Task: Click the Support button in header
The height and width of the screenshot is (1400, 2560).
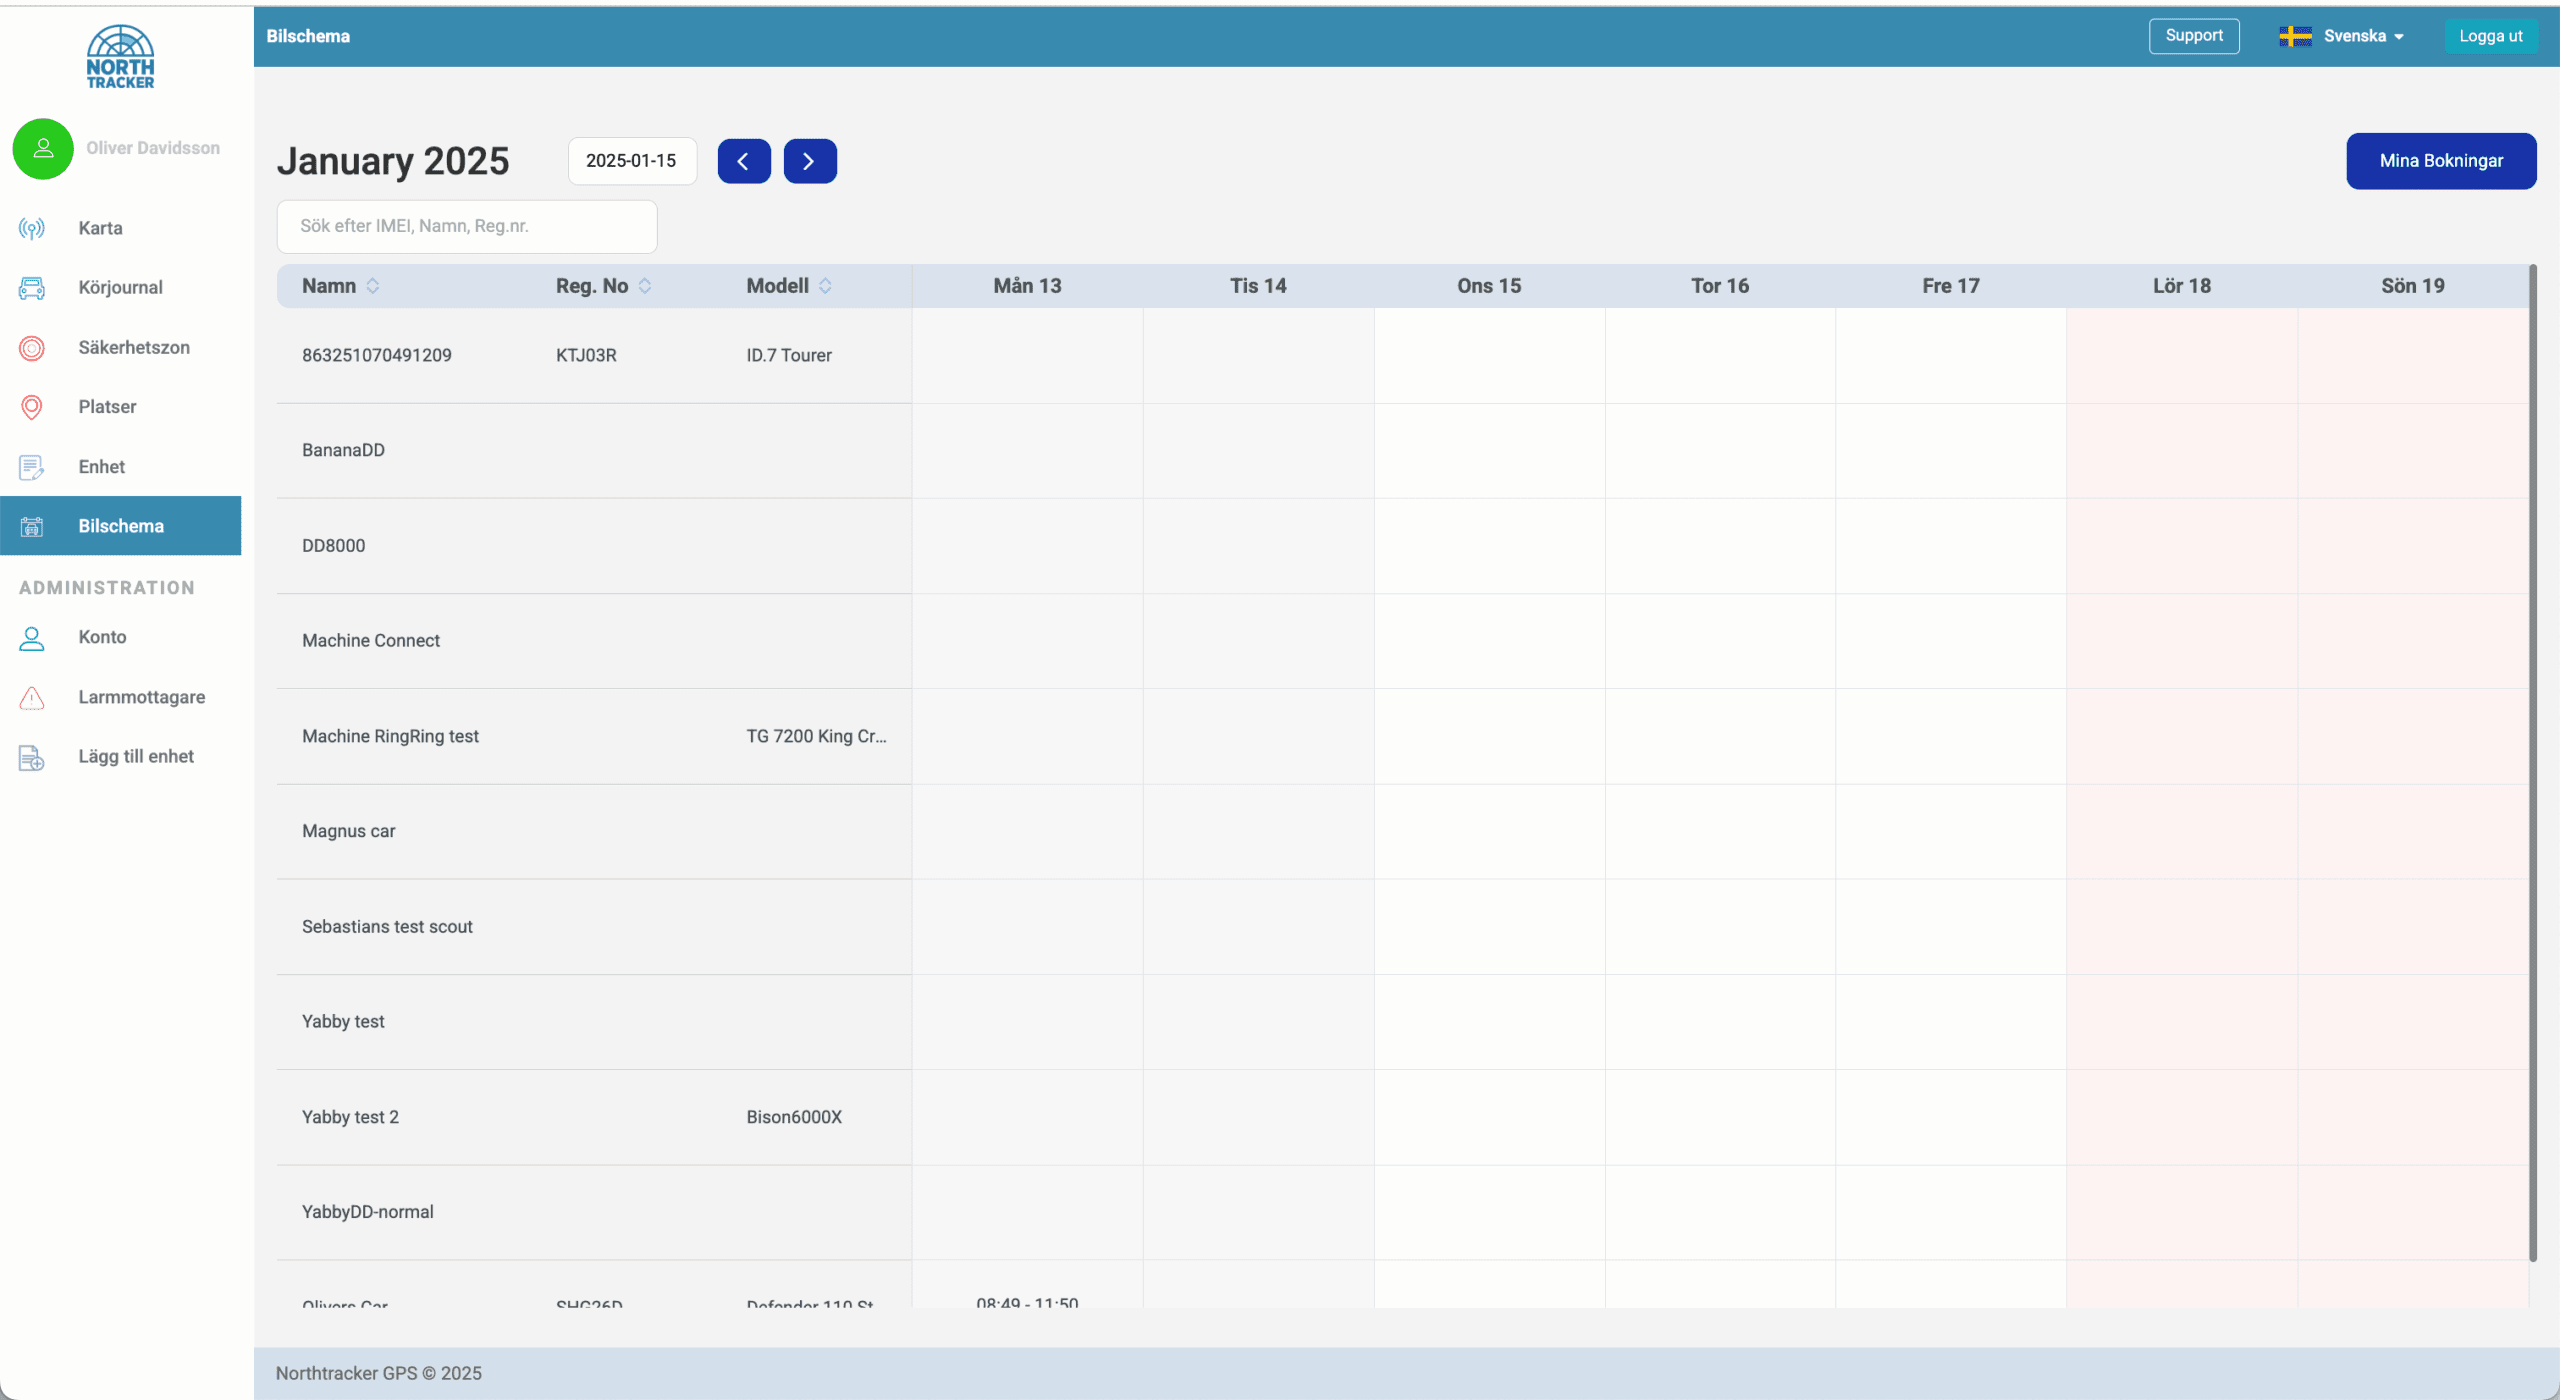Action: [x=2194, y=36]
